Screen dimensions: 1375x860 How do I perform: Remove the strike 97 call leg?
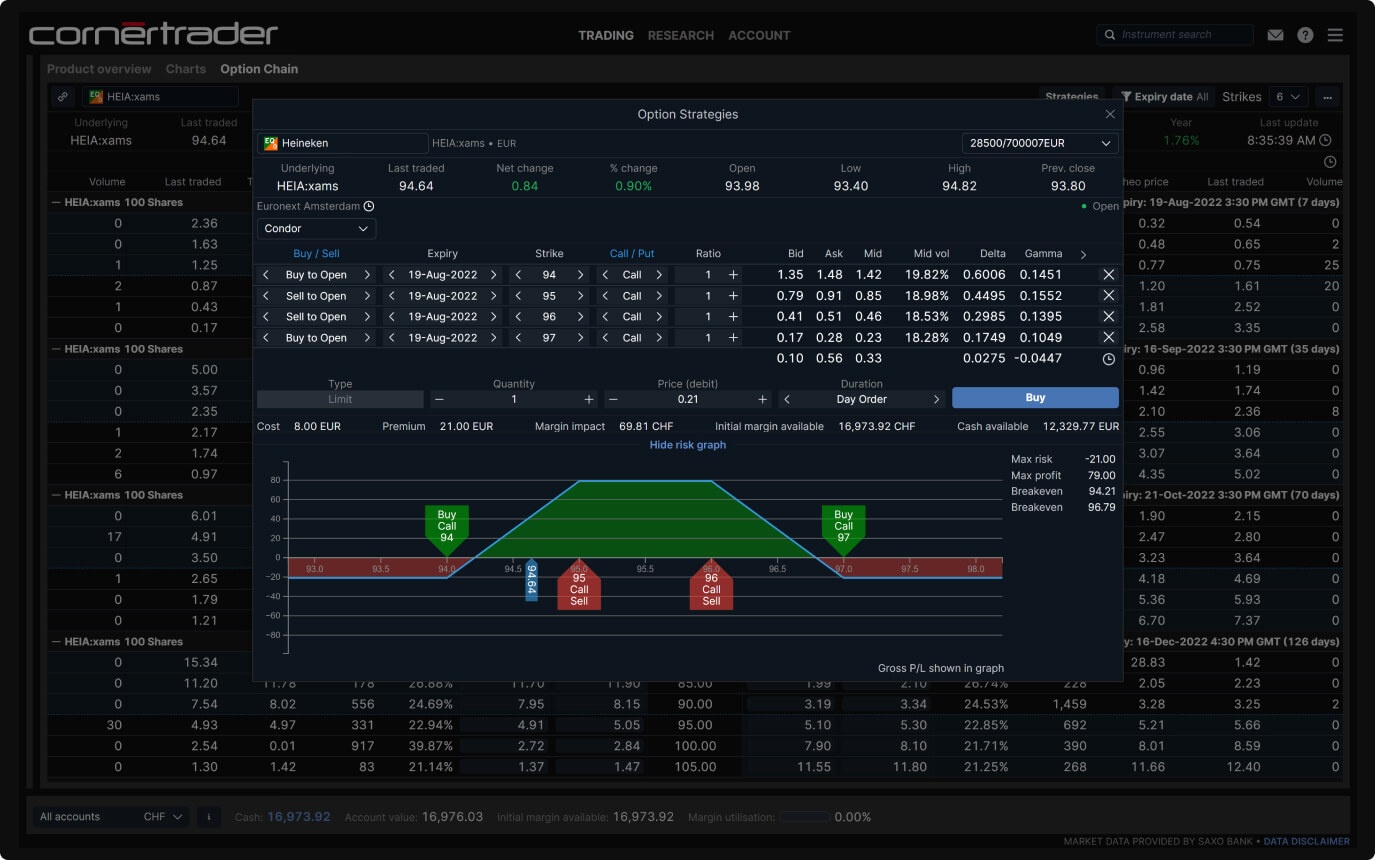(1108, 337)
